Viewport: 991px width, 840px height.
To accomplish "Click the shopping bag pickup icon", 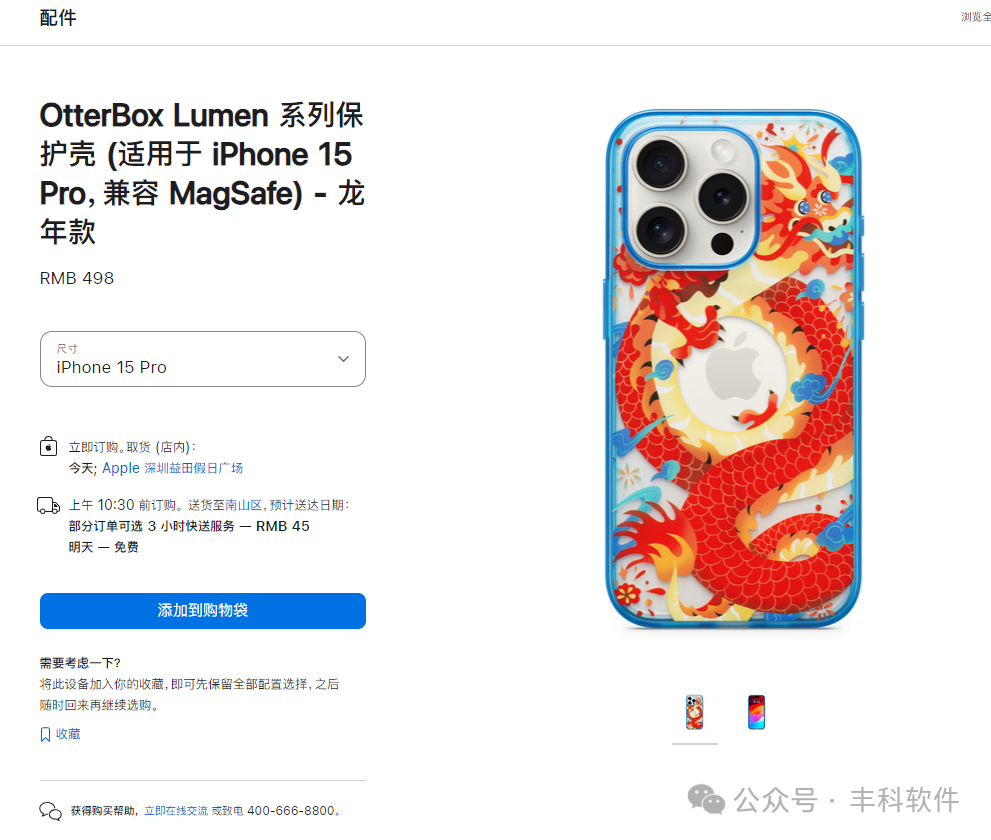I will (x=48, y=446).
